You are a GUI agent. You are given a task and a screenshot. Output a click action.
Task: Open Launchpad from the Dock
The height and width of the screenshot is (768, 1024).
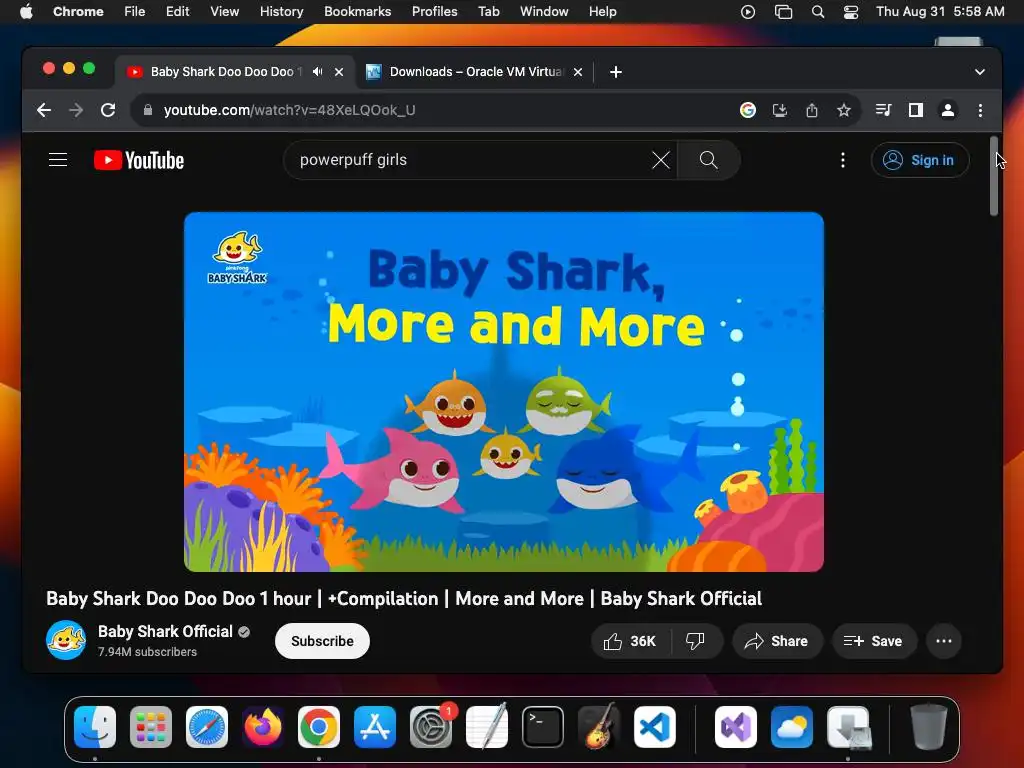(x=151, y=727)
